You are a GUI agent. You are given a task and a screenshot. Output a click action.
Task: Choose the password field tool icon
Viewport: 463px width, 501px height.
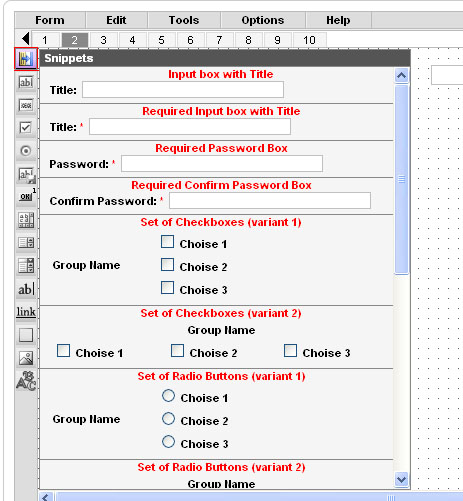point(26,105)
